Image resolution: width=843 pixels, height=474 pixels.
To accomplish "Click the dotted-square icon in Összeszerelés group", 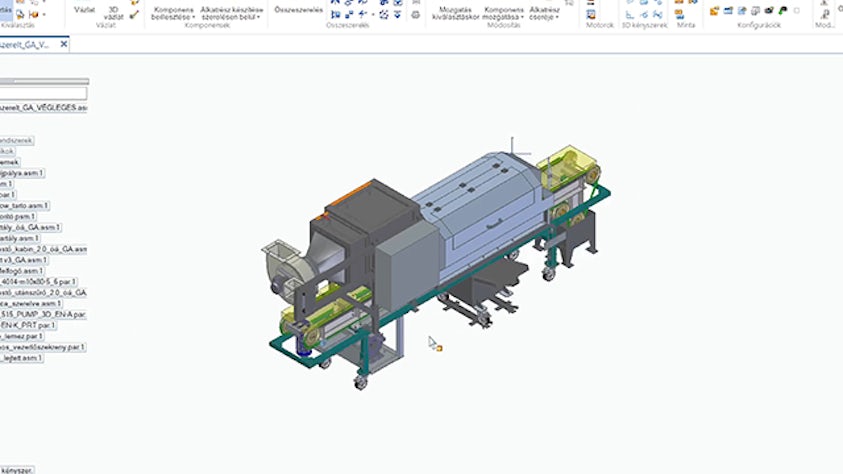I will [383, 15].
